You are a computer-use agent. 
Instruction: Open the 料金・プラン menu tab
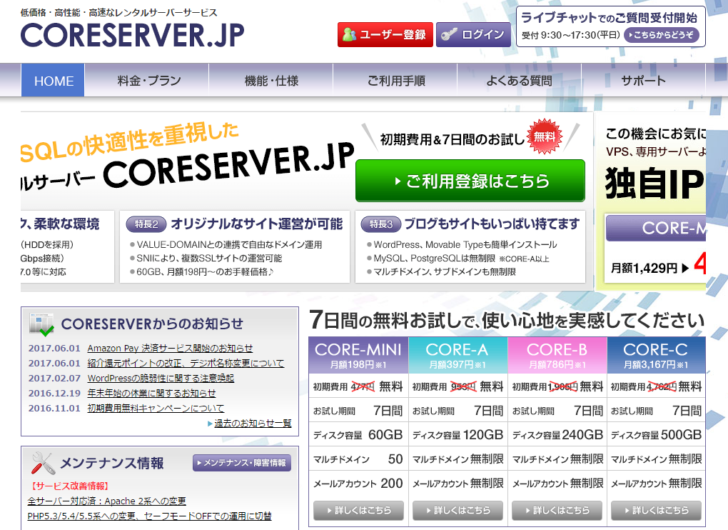point(149,80)
